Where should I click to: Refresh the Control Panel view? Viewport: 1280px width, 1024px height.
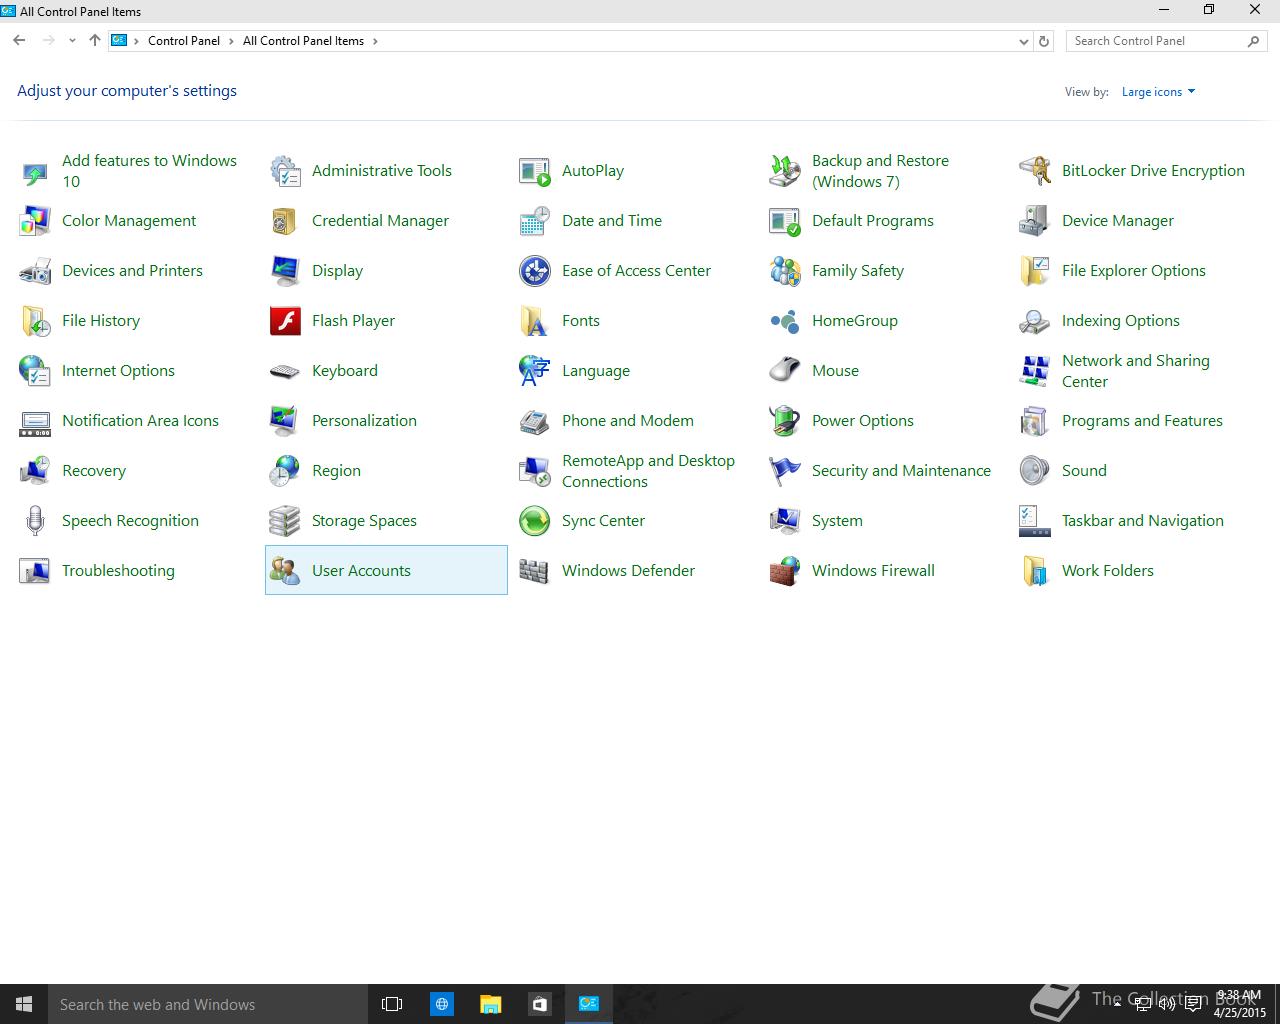[1044, 41]
